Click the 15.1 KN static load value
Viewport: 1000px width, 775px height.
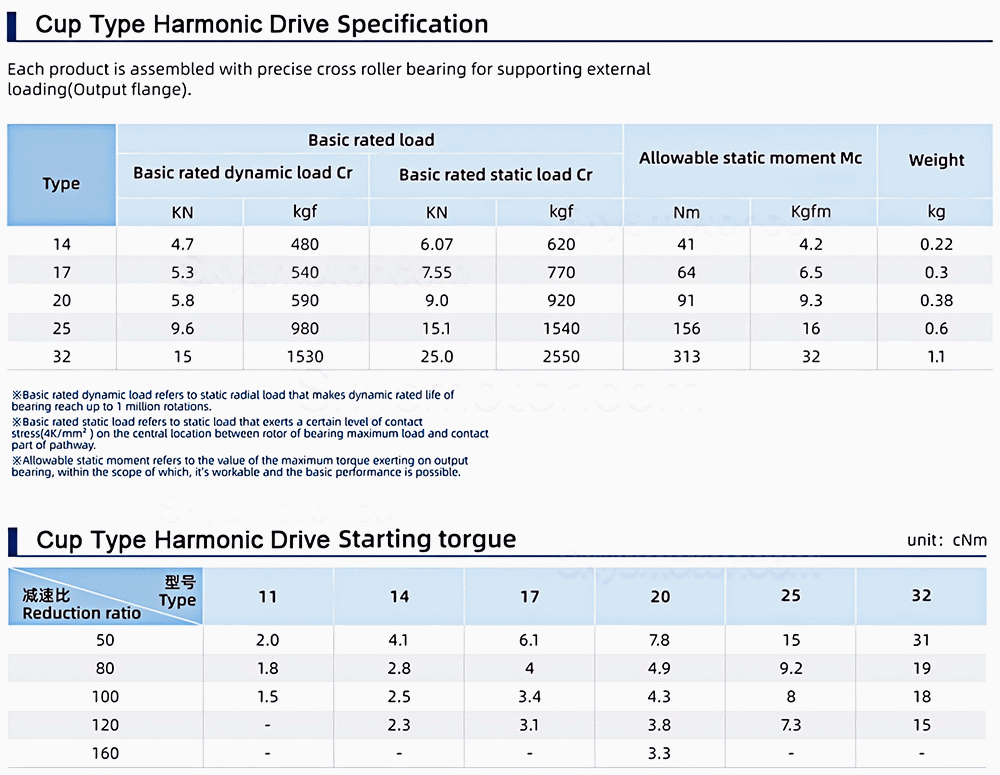coord(437,328)
